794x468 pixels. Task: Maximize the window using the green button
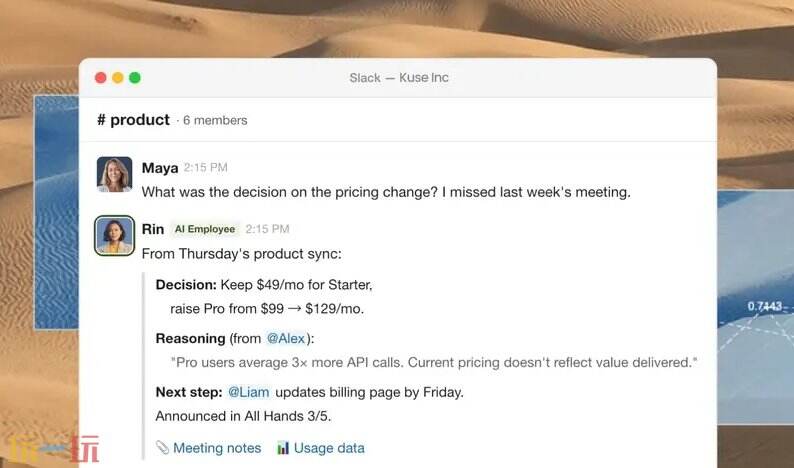(135, 78)
